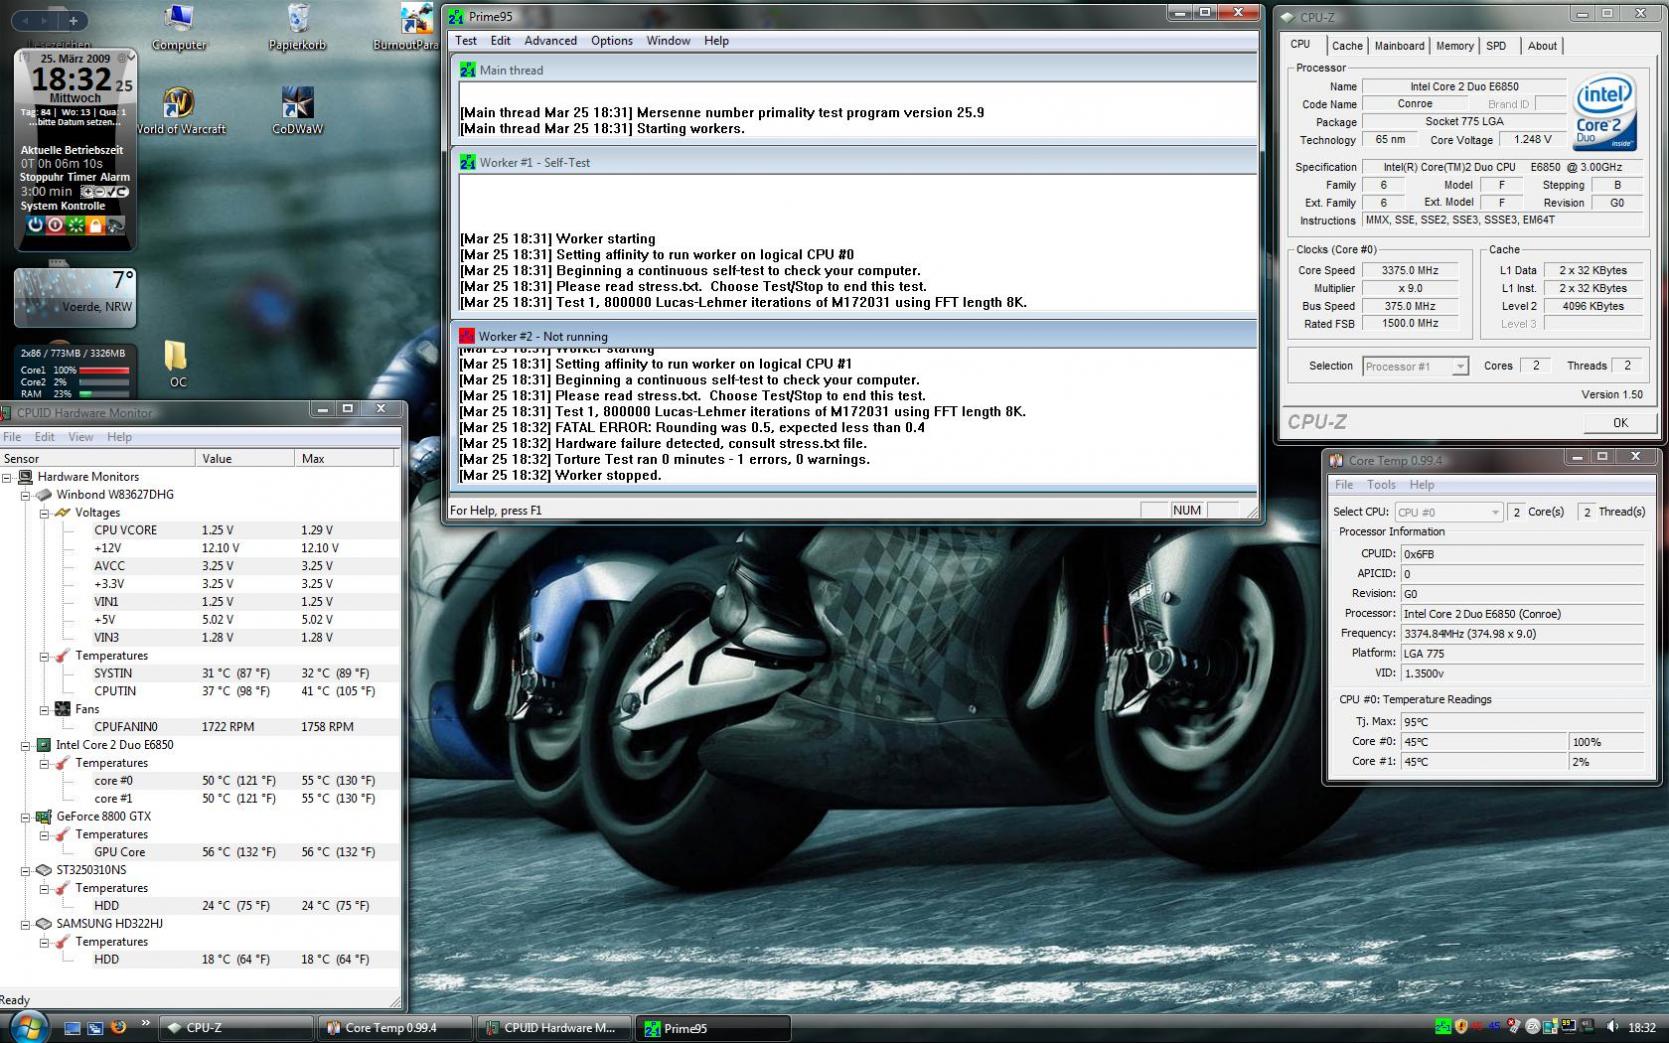Click the red Worker #2 Not running icon
This screenshot has width=1669, height=1043.
tap(467, 336)
